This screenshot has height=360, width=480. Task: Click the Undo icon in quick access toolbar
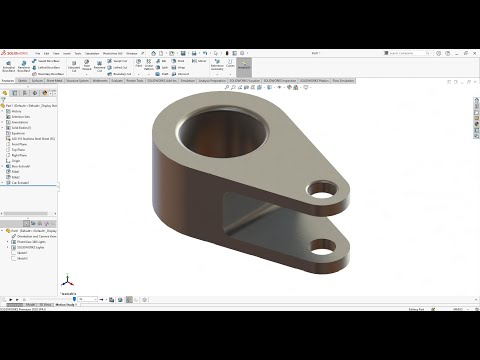coord(205,53)
